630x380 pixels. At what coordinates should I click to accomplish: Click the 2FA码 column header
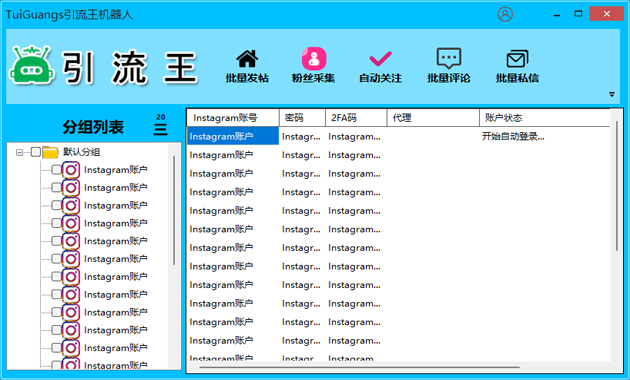[x=356, y=118]
